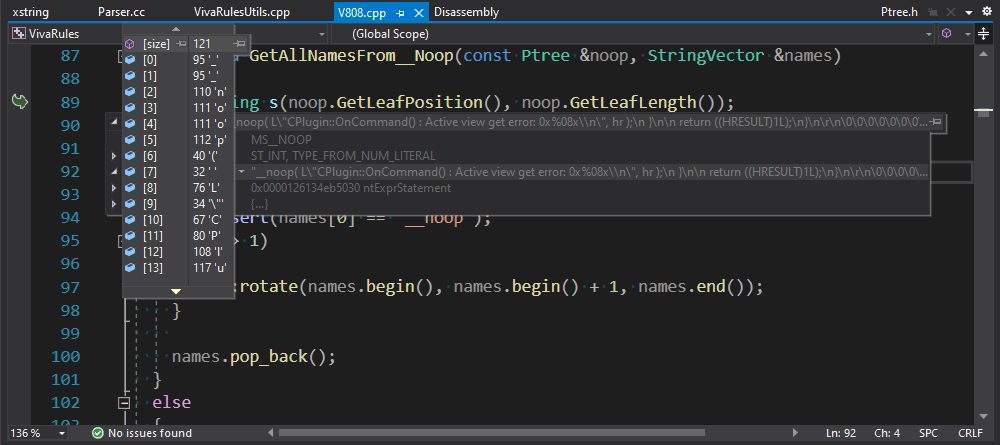1000x445 pixels.
Task: Click the MS__NOOP value
Action: click(281, 139)
